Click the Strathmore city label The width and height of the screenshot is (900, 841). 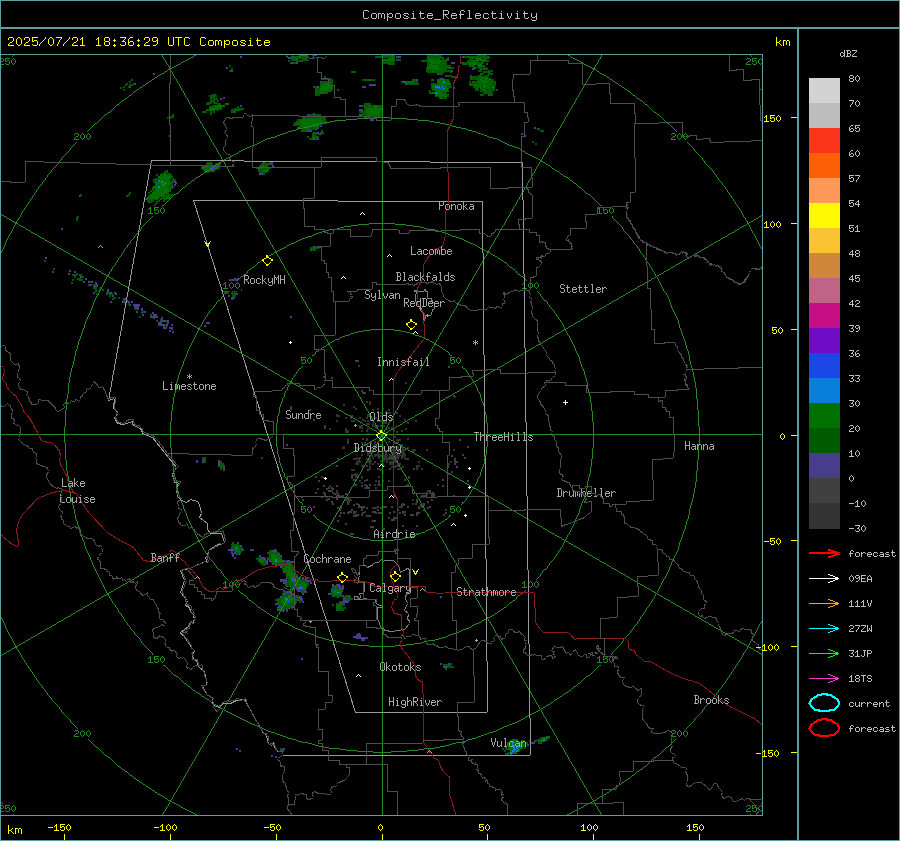[x=486, y=592]
